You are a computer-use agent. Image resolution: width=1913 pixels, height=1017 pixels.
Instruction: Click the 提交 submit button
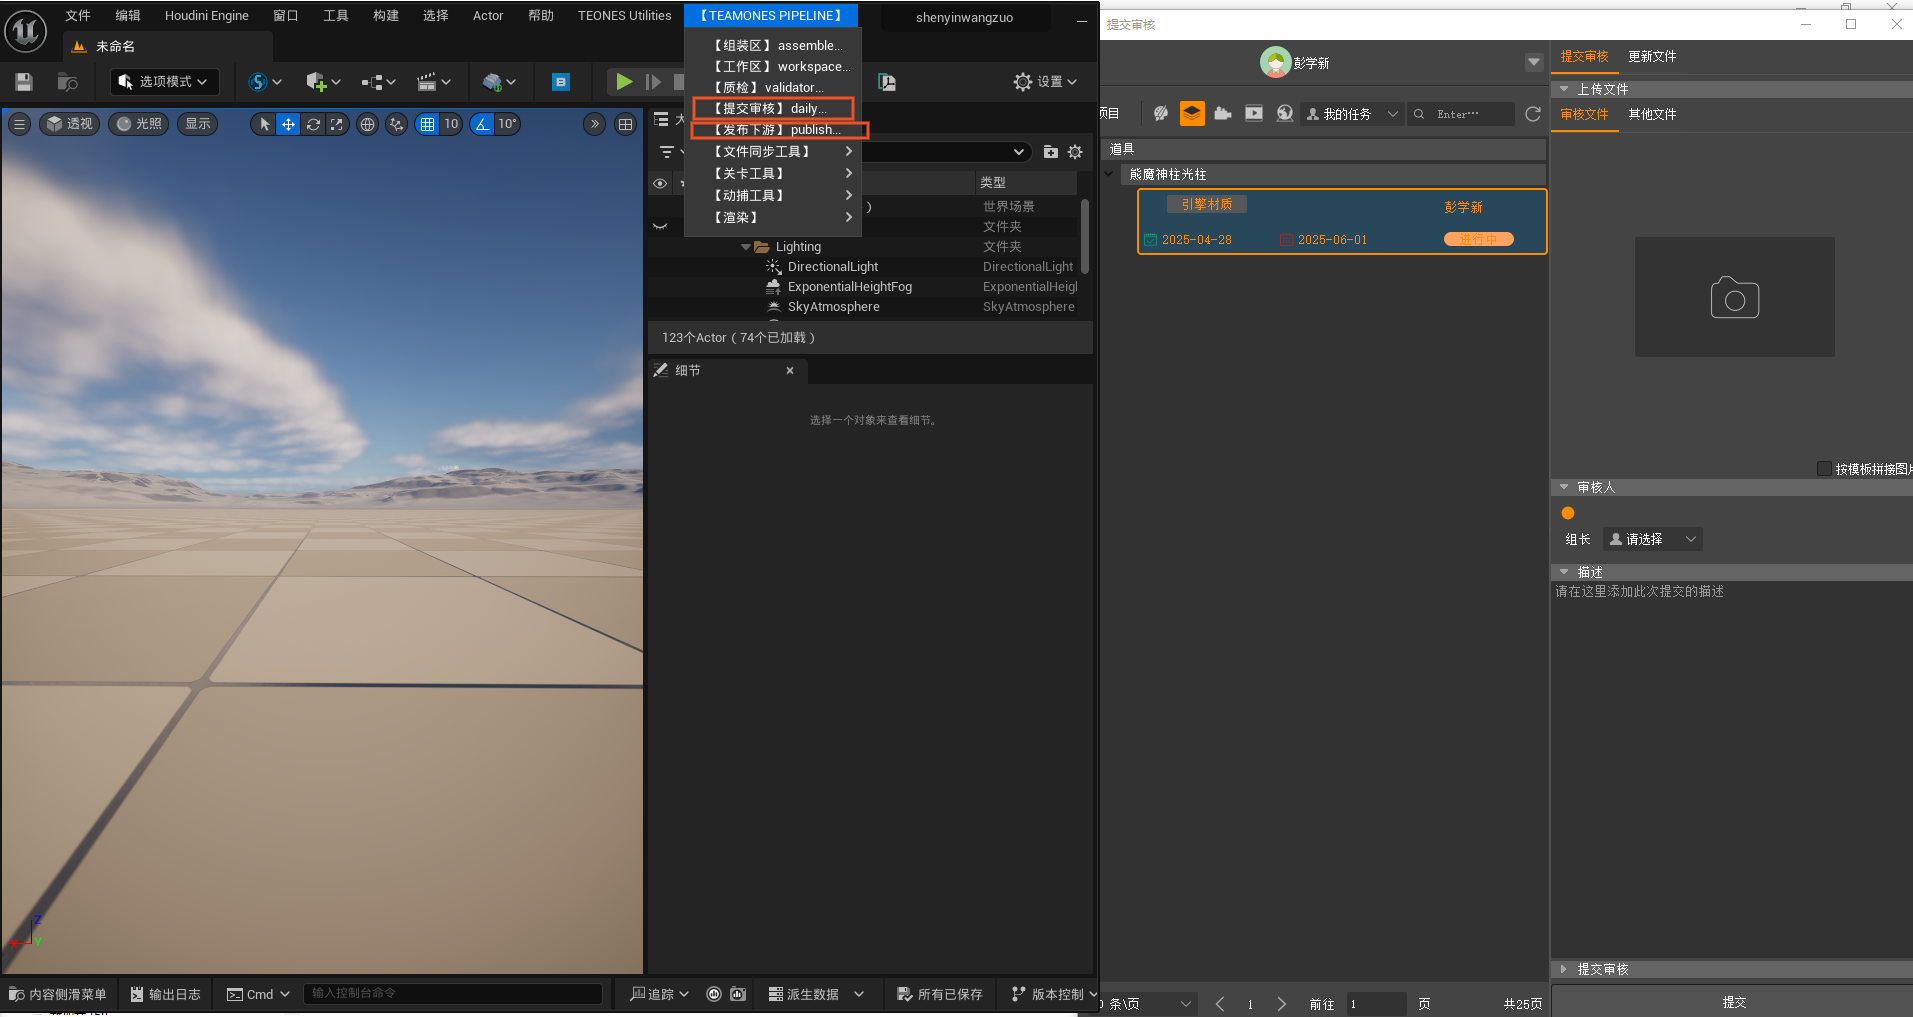click(1733, 1002)
